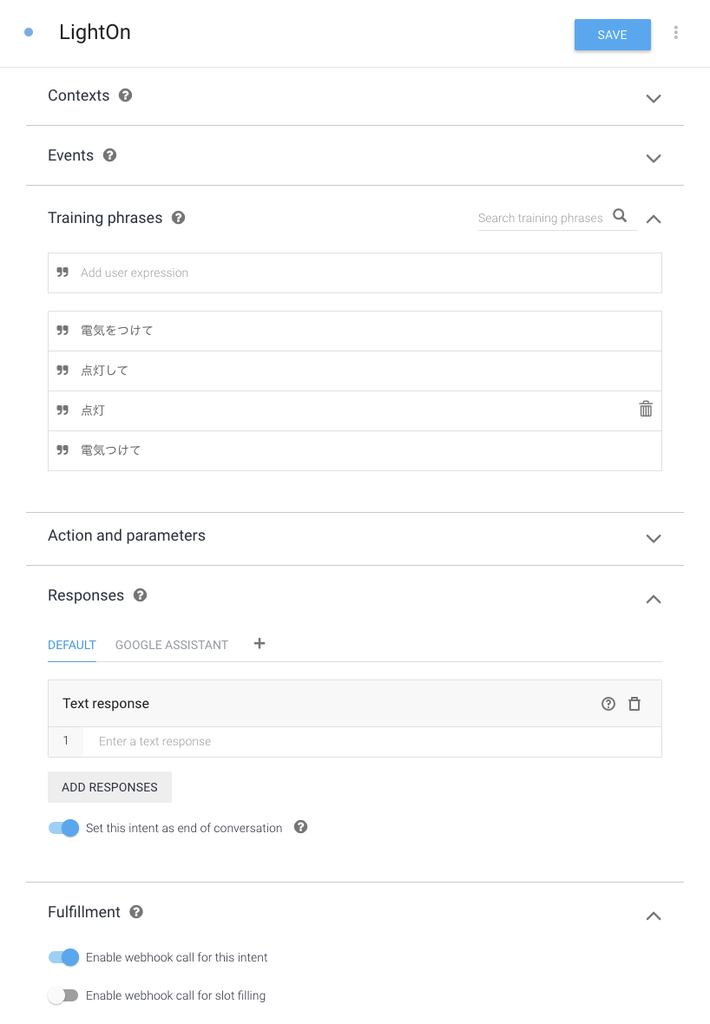Enable webhook call for slot filling
This screenshot has height=1024, width=710.
pyautogui.click(x=64, y=996)
